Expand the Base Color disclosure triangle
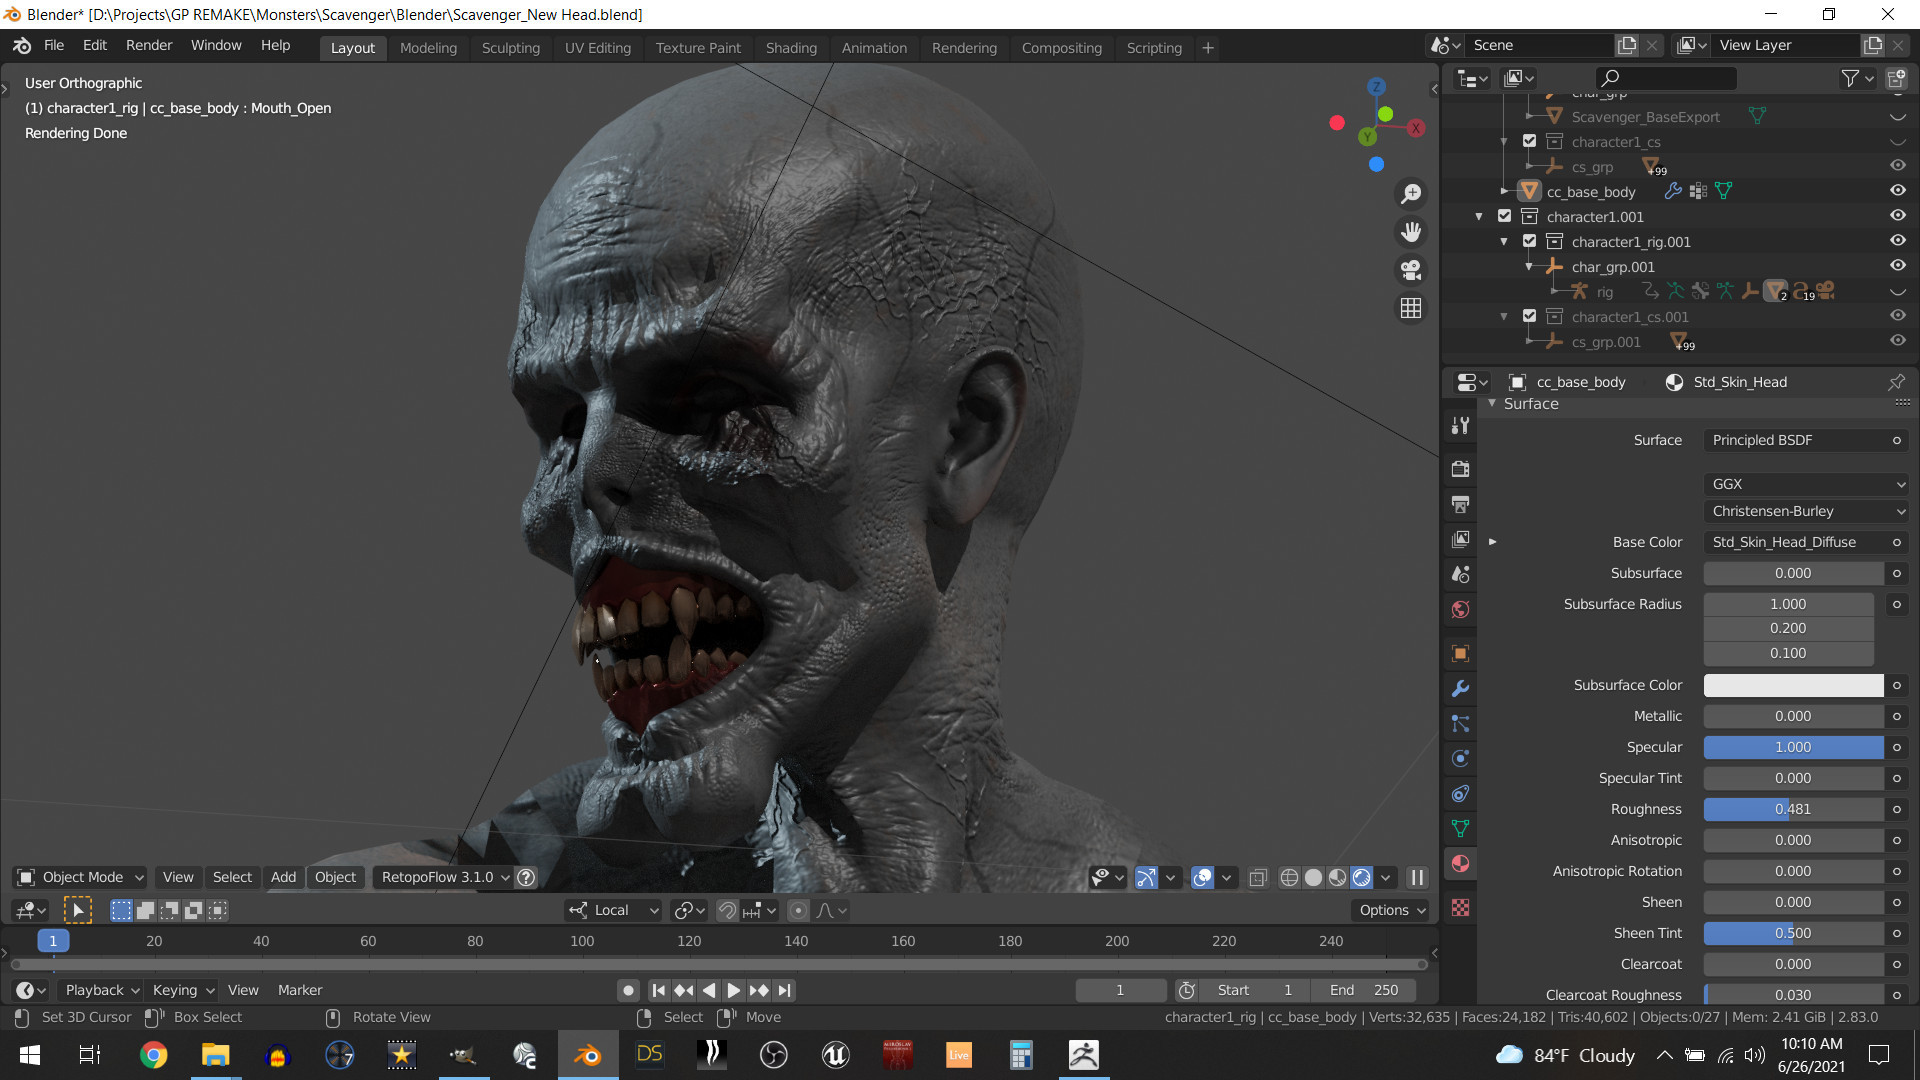 tap(1492, 542)
